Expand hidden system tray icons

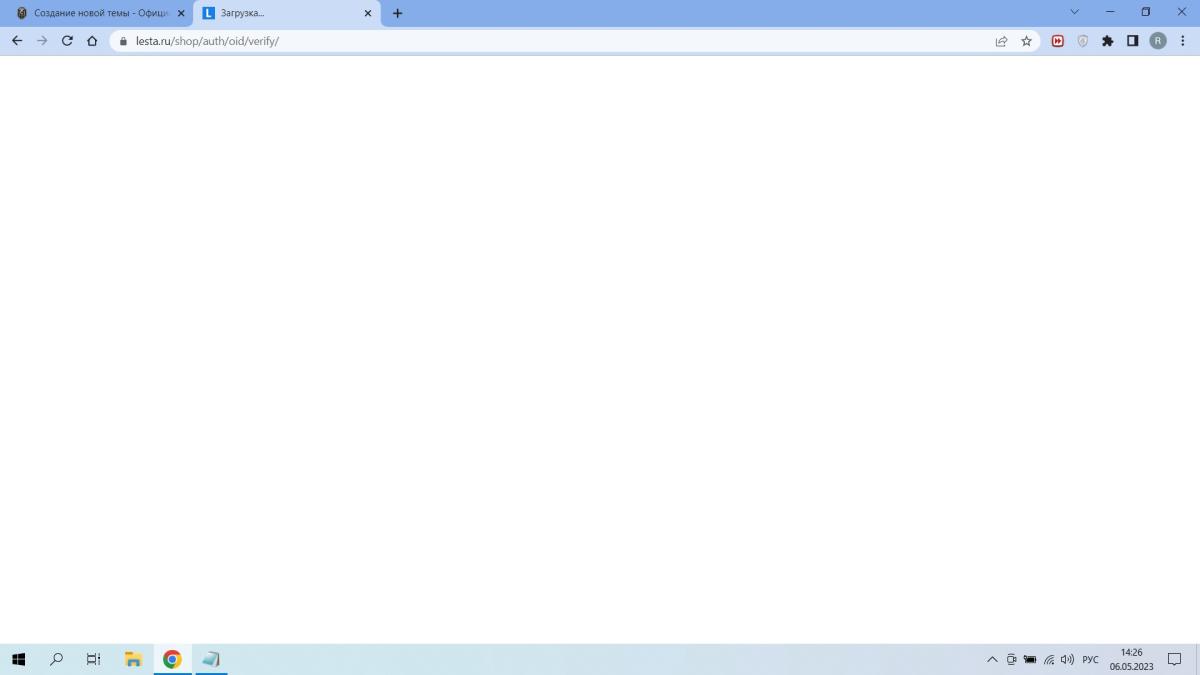pos(992,660)
